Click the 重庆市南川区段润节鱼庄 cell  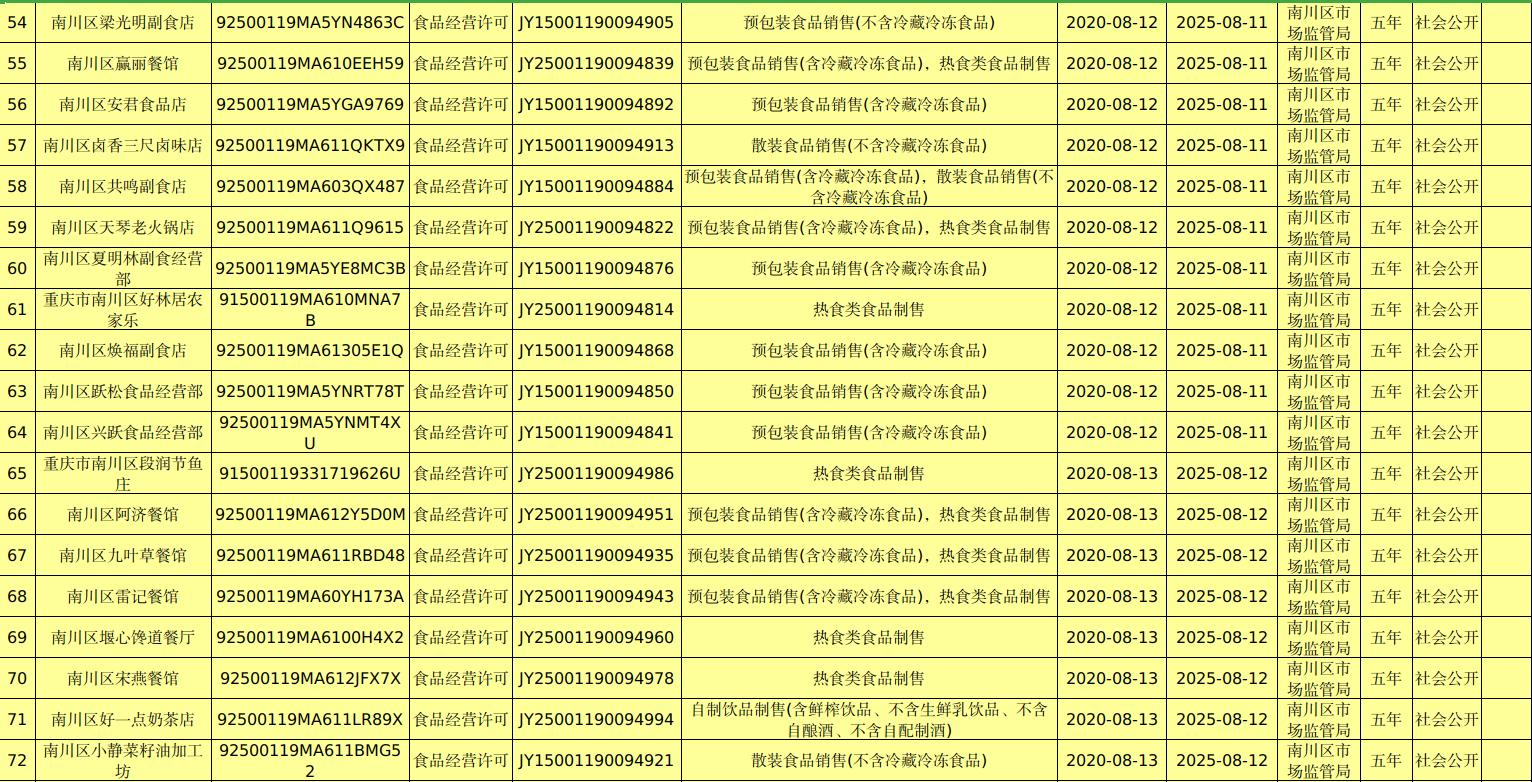[x=123, y=473]
